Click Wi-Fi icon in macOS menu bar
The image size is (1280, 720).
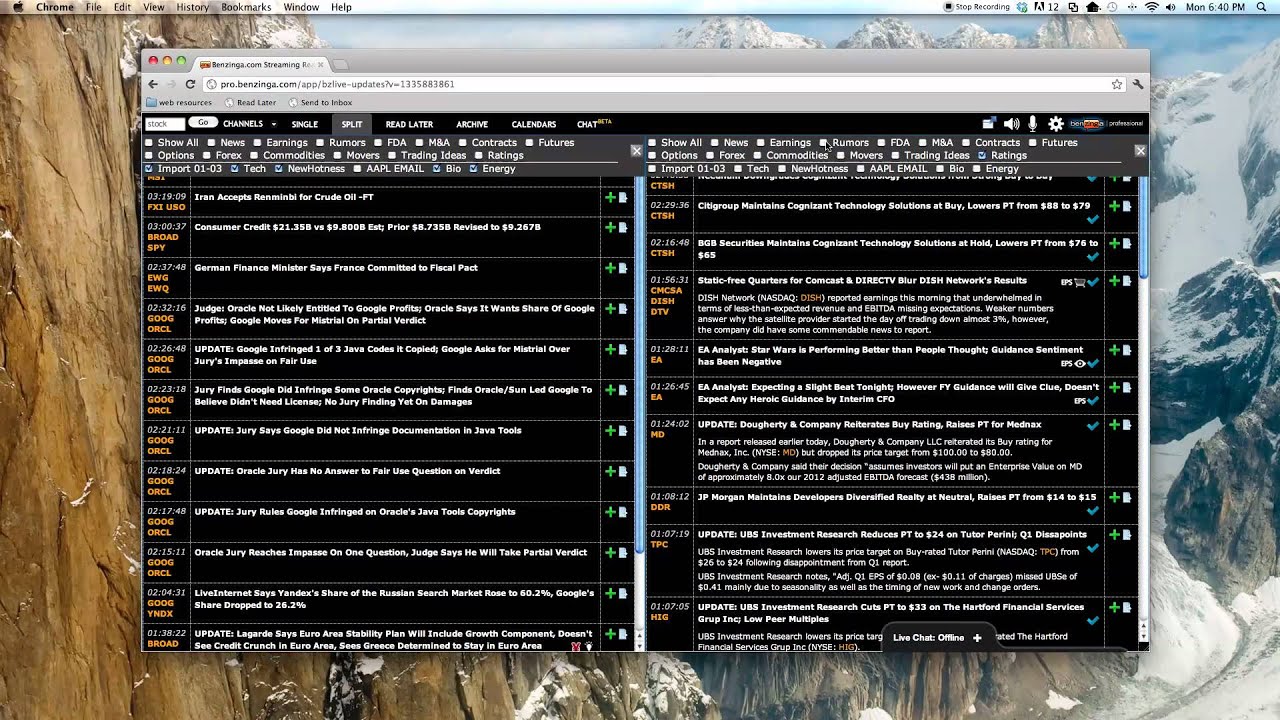coord(1151,7)
